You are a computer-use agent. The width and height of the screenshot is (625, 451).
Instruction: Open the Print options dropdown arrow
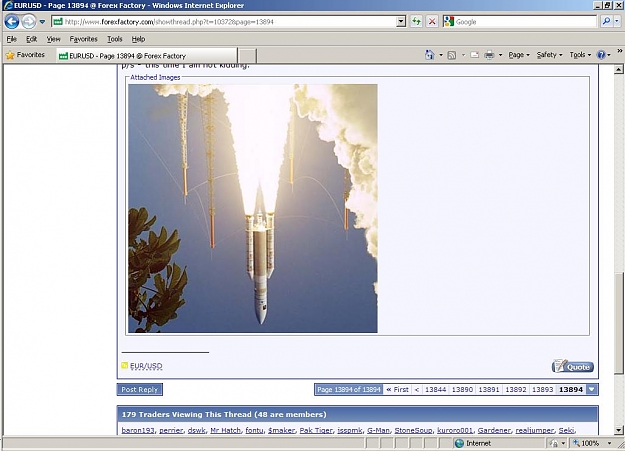(500, 55)
